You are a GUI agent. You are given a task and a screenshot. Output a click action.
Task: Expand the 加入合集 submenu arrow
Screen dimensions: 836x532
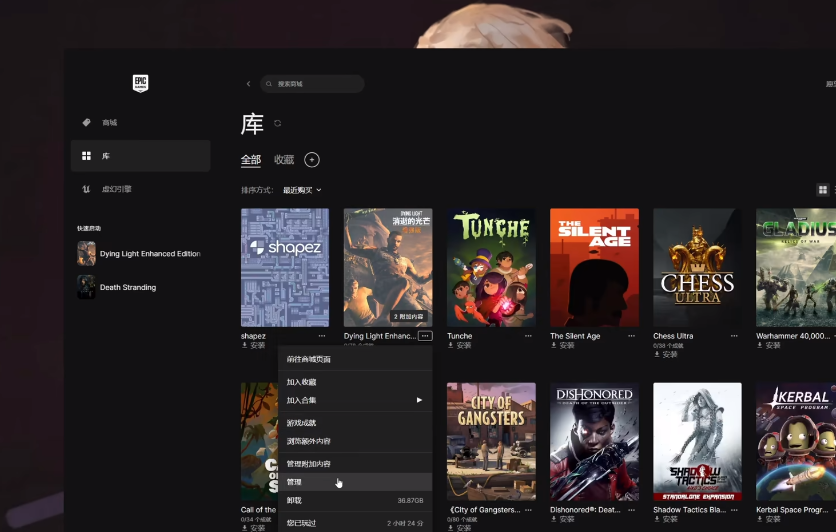pos(419,400)
